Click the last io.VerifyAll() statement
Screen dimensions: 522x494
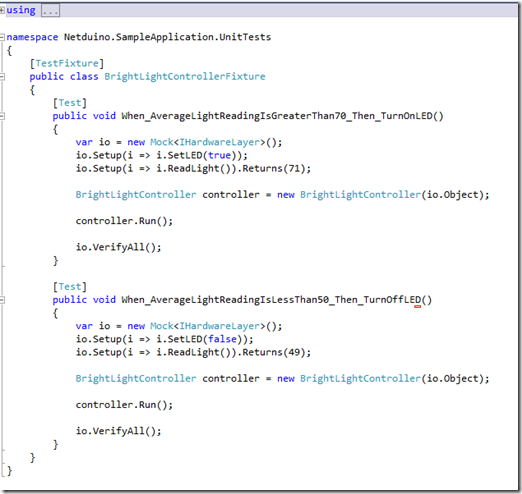[119, 431]
